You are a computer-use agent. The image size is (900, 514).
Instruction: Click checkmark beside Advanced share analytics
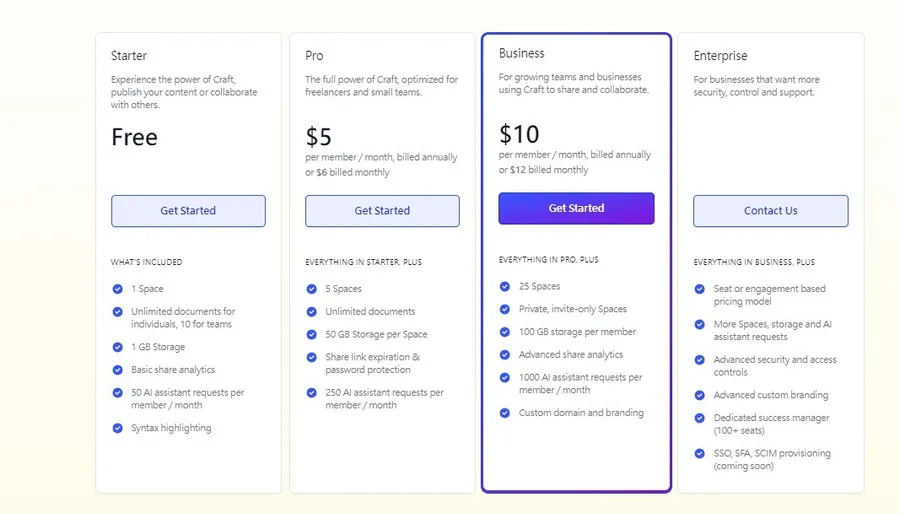pyautogui.click(x=505, y=354)
